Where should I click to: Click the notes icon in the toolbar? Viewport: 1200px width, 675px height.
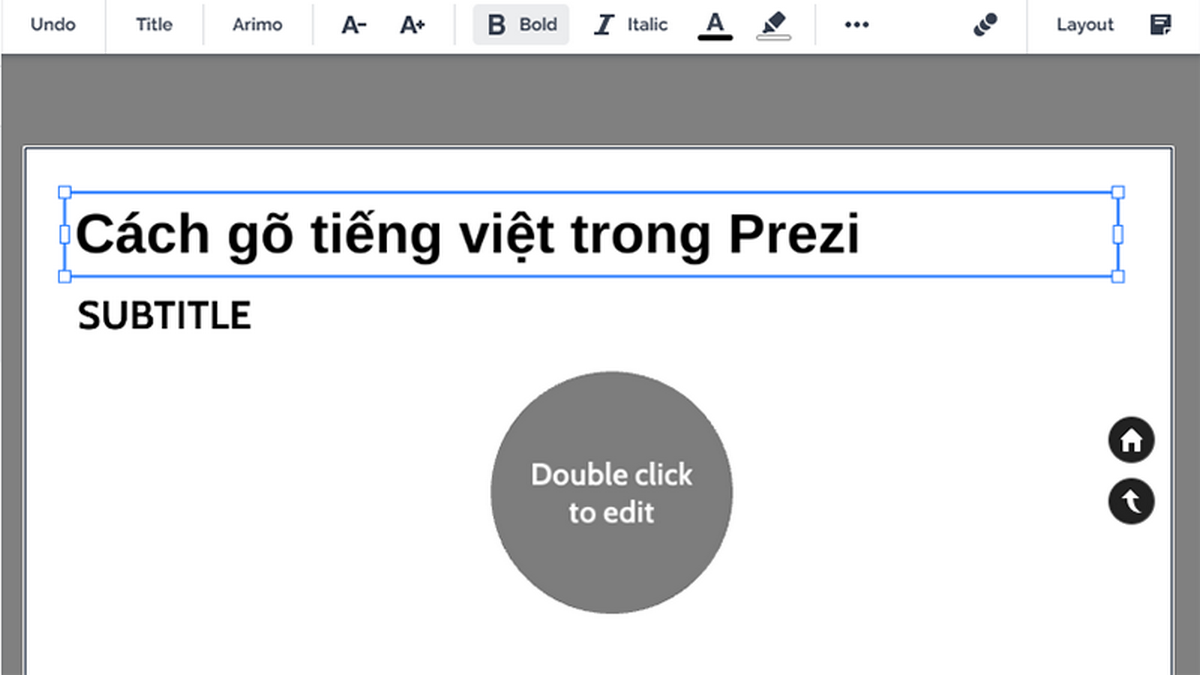point(1161,25)
